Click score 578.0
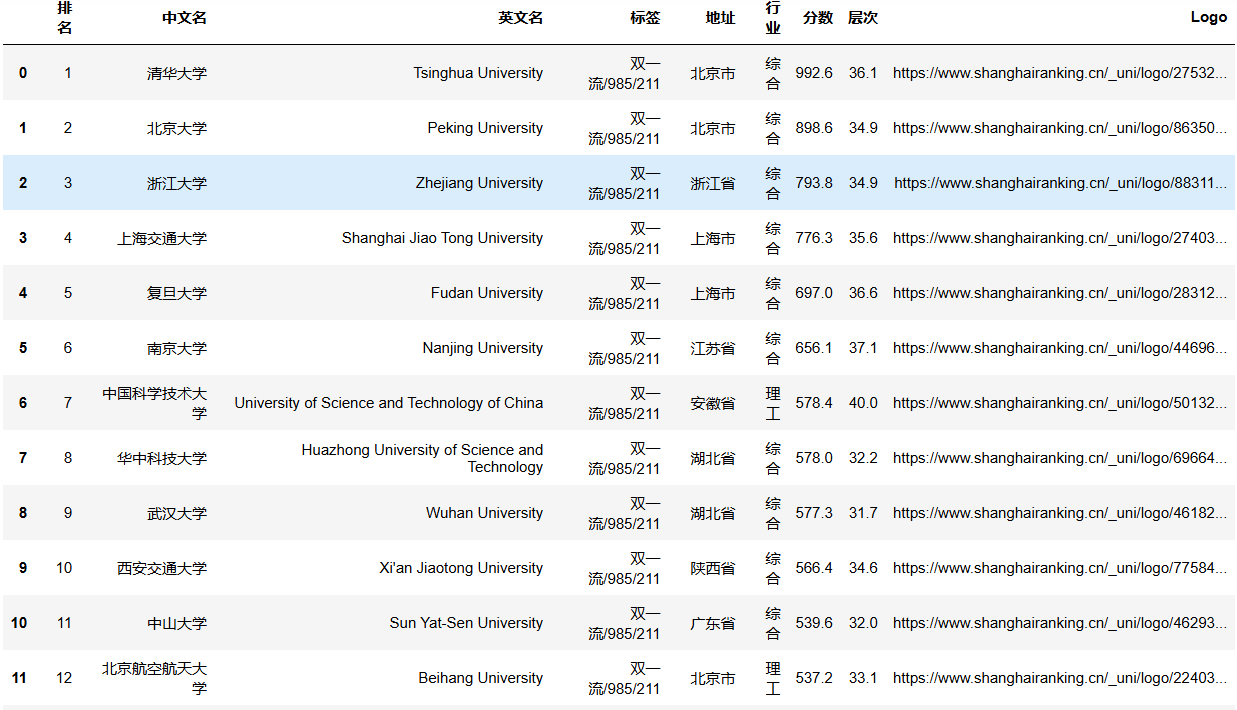Screen dimensions: 1237x710 tap(814, 458)
